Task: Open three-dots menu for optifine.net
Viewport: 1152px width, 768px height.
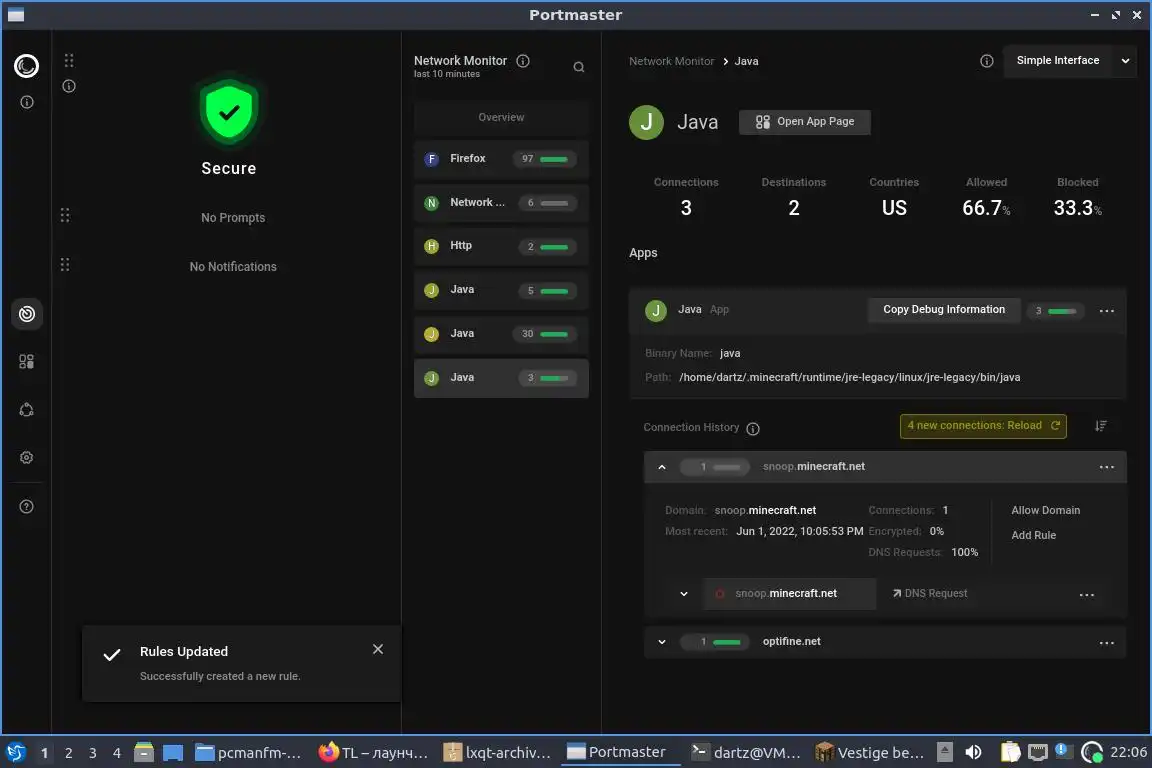Action: click(x=1106, y=643)
